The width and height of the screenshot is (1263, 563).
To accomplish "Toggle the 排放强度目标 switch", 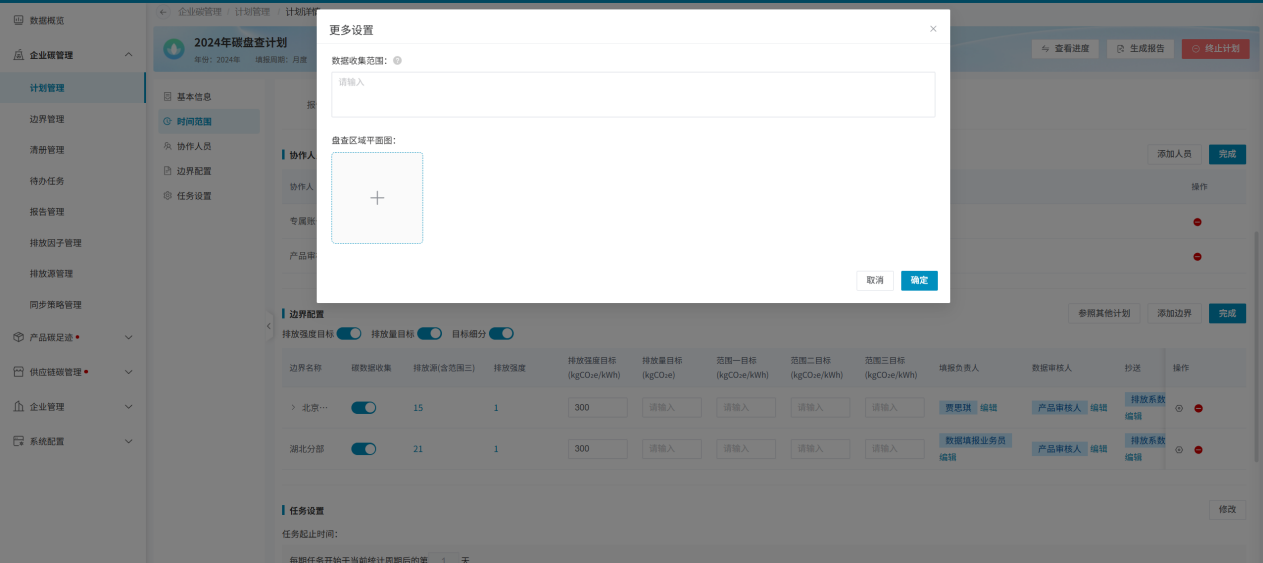I will [x=349, y=333].
